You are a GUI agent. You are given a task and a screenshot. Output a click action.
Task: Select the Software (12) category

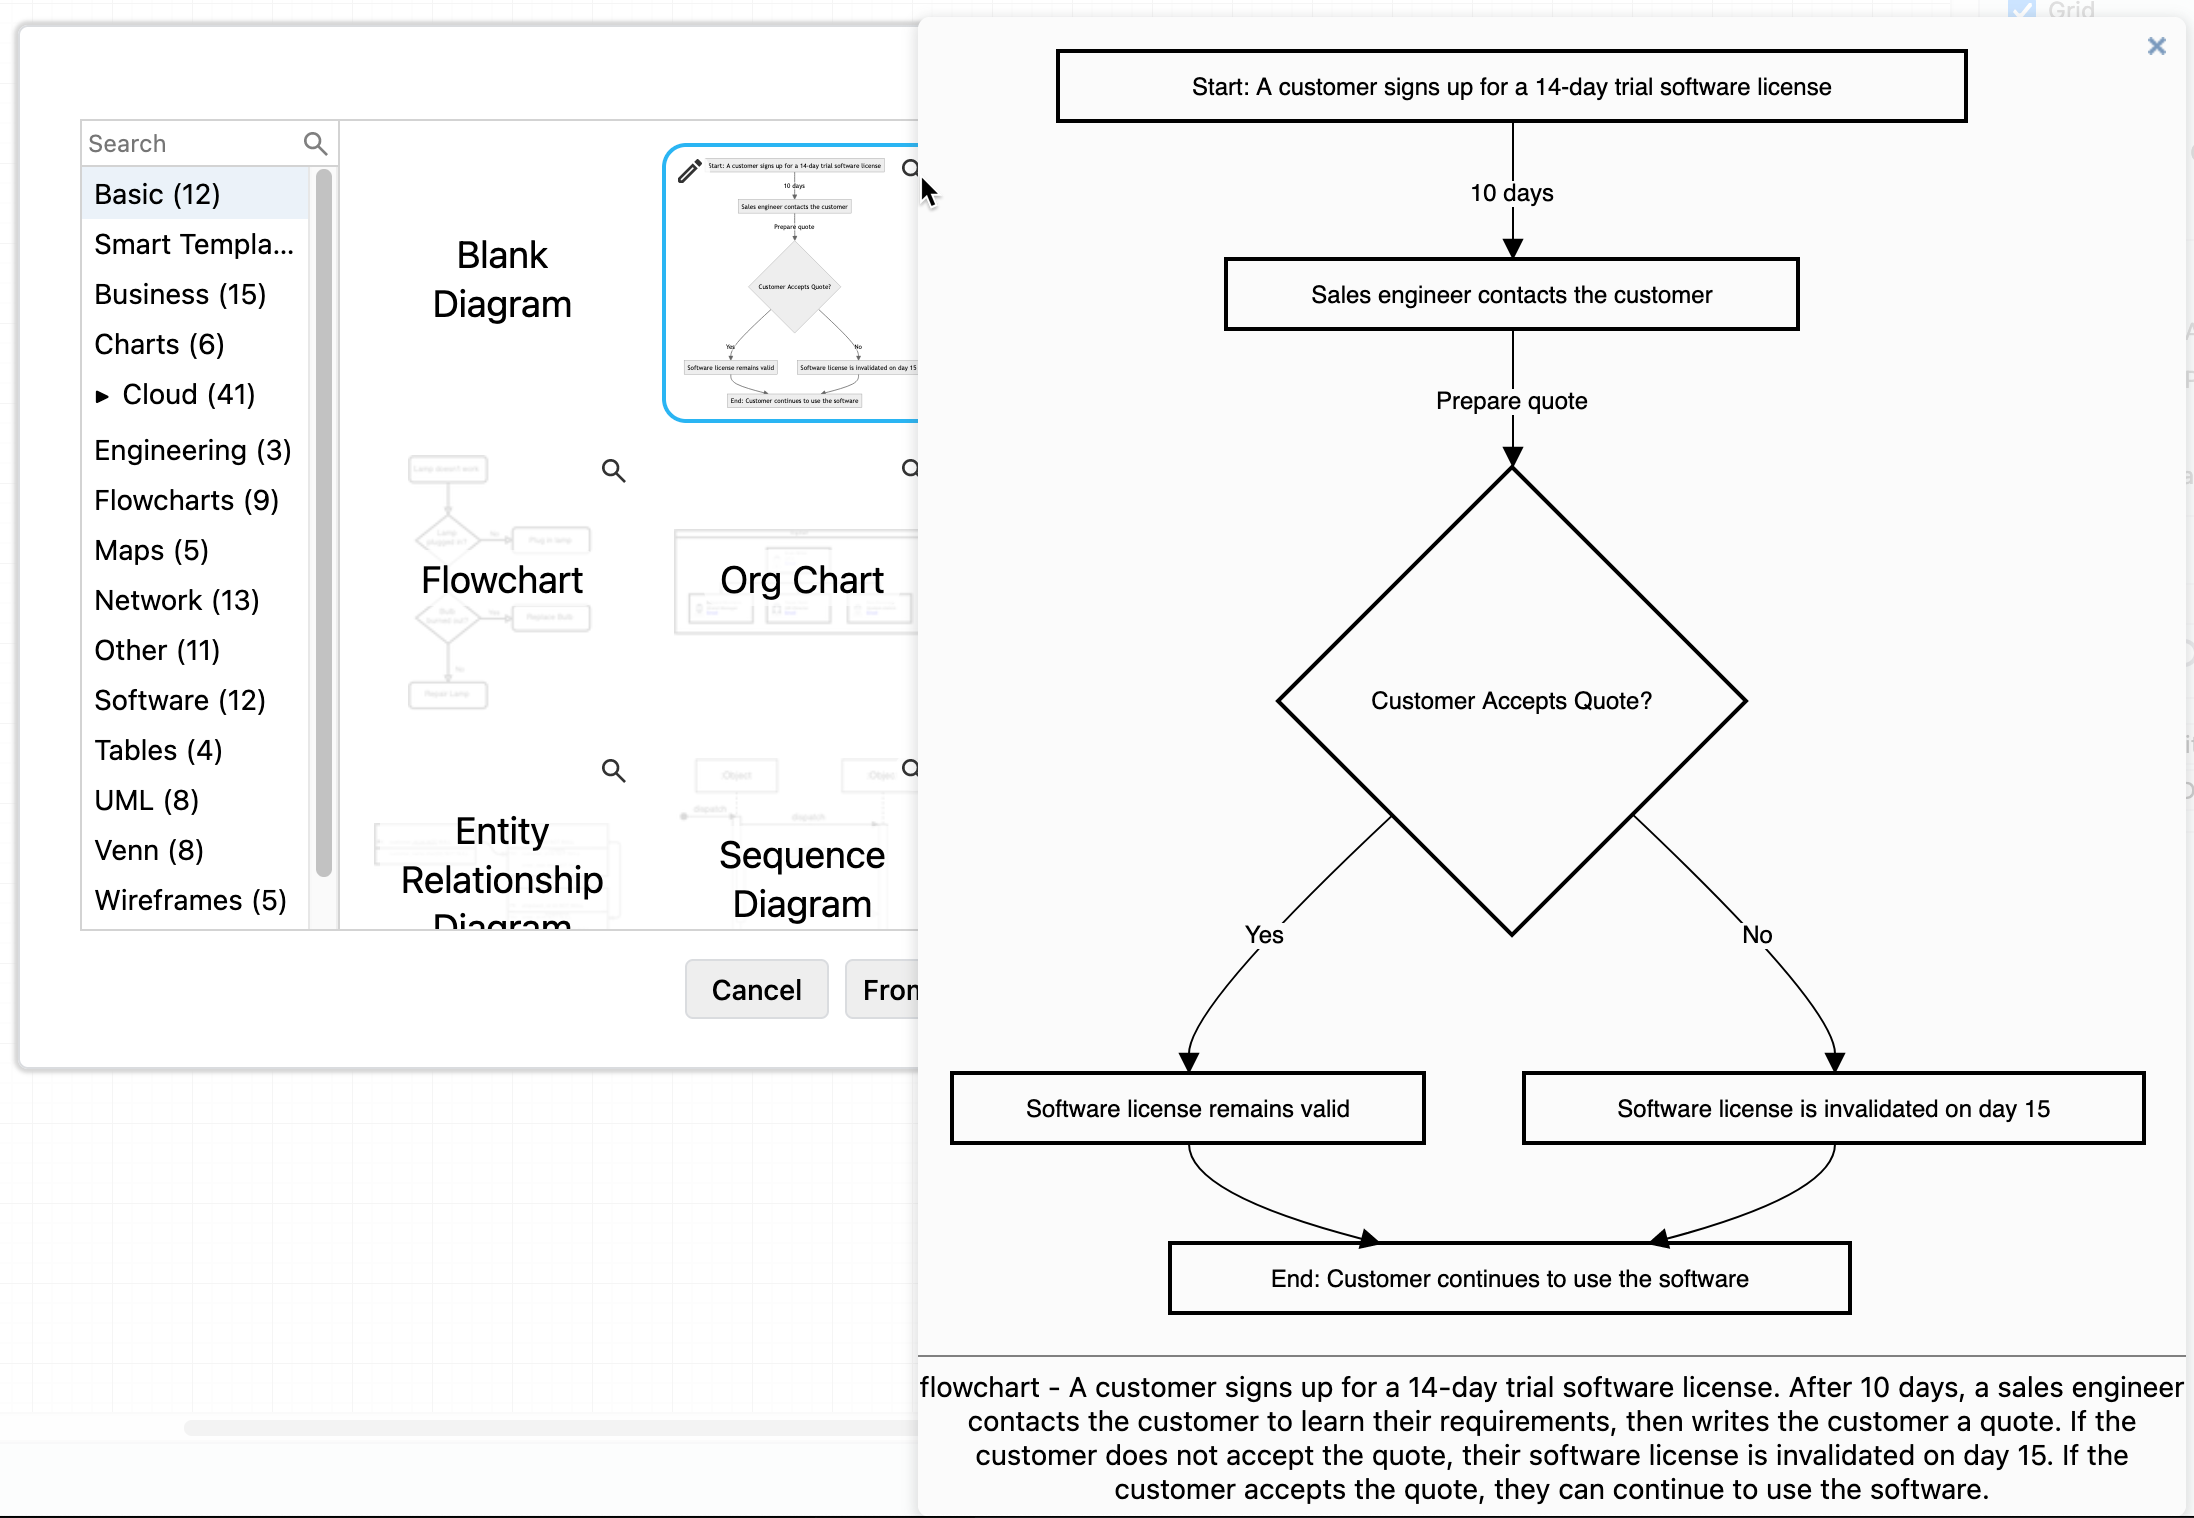[178, 700]
